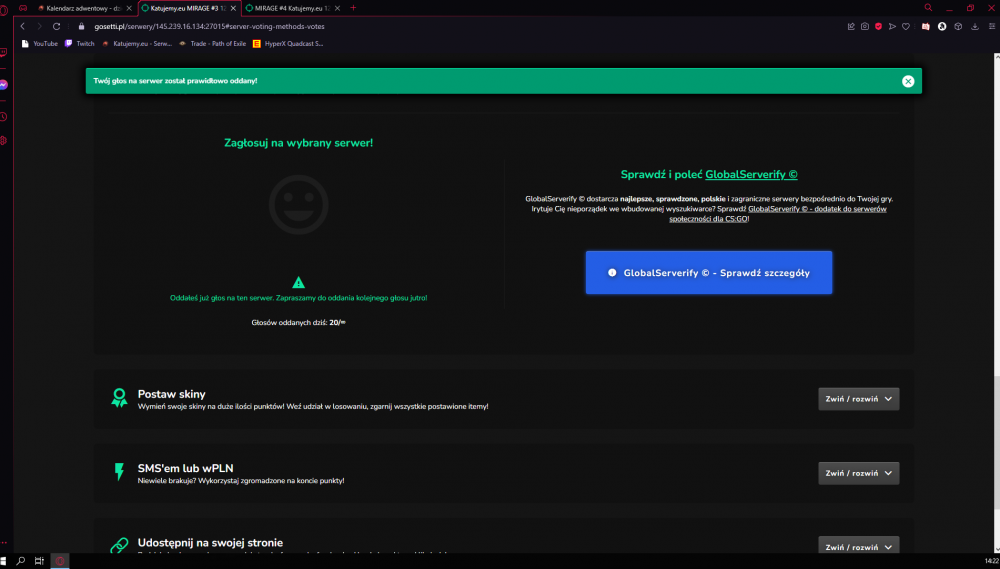The width and height of the screenshot is (1000, 569).
Task: Click 'Głosów oddanych dziś: 20' text
Action: pos(298,323)
